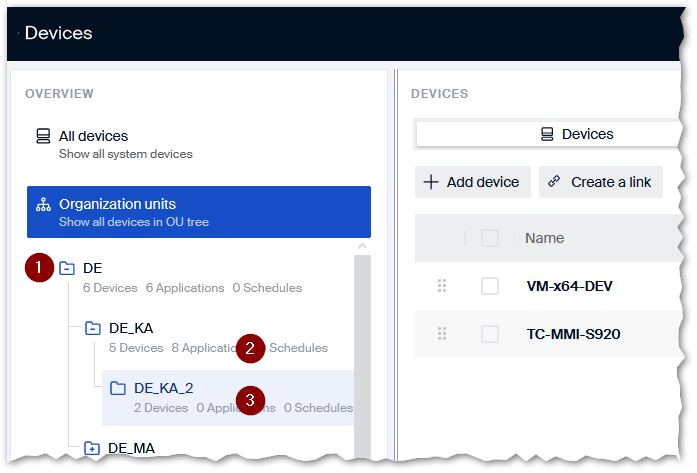Collapse the DE_KA folder node
This screenshot has width=697, height=473.
pyautogui.click(x=92, y=328)
